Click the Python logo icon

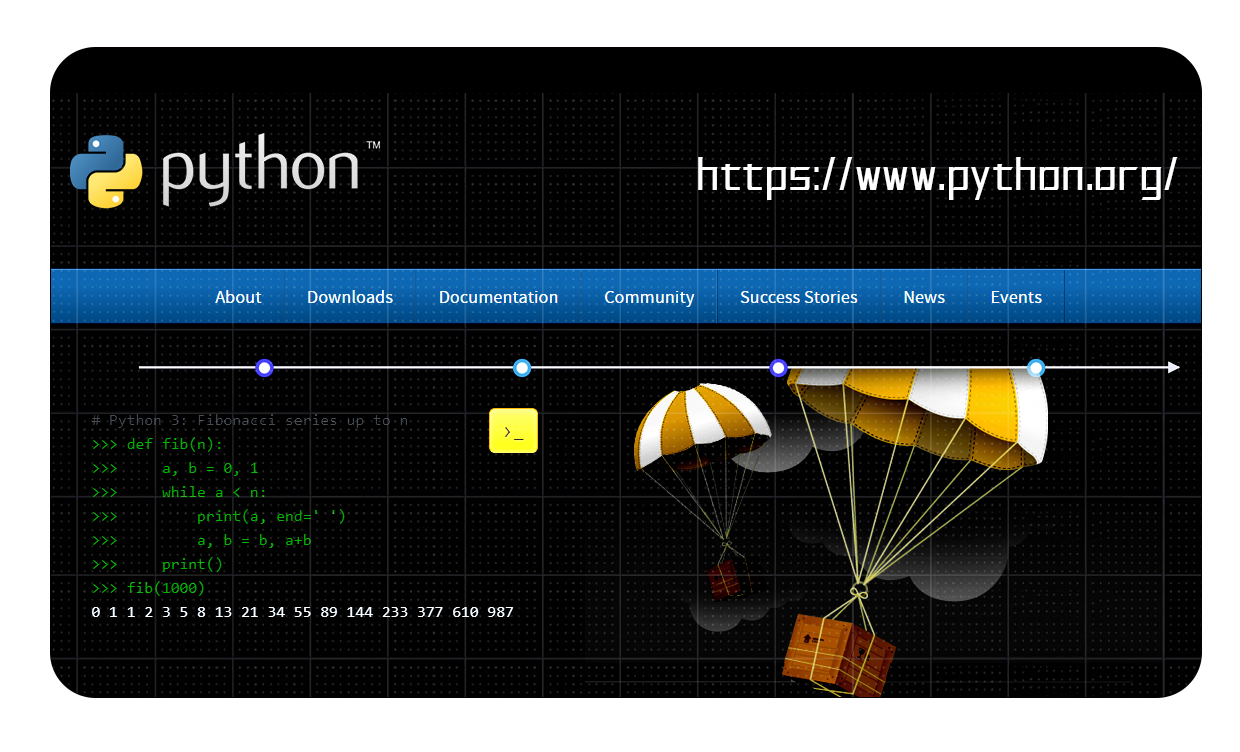pos(107,171)
